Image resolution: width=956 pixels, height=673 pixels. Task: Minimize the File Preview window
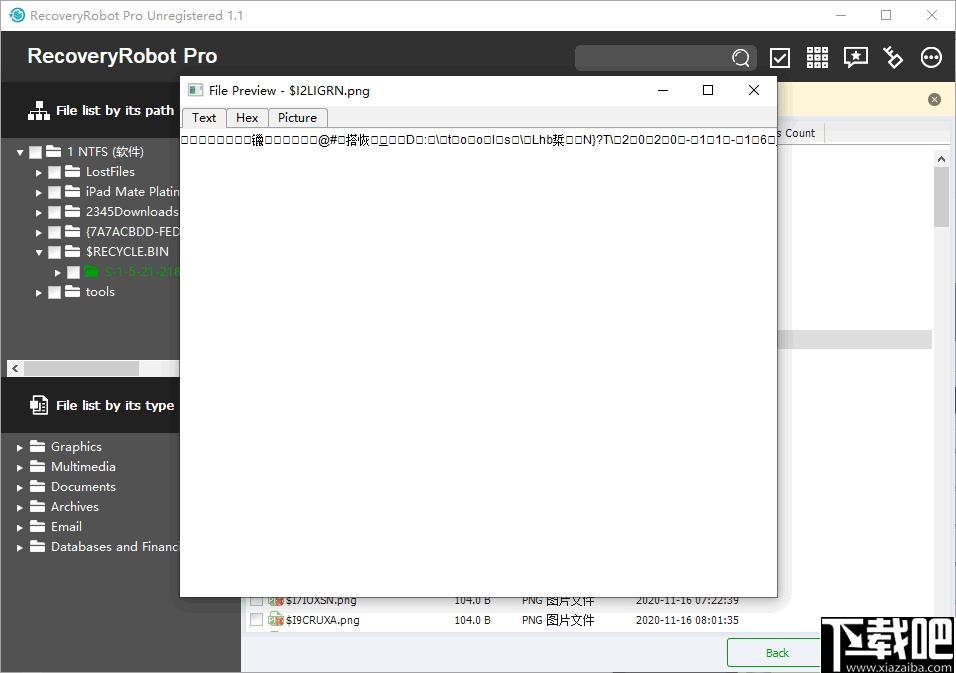pyautogui.click(x=663, y=90)
